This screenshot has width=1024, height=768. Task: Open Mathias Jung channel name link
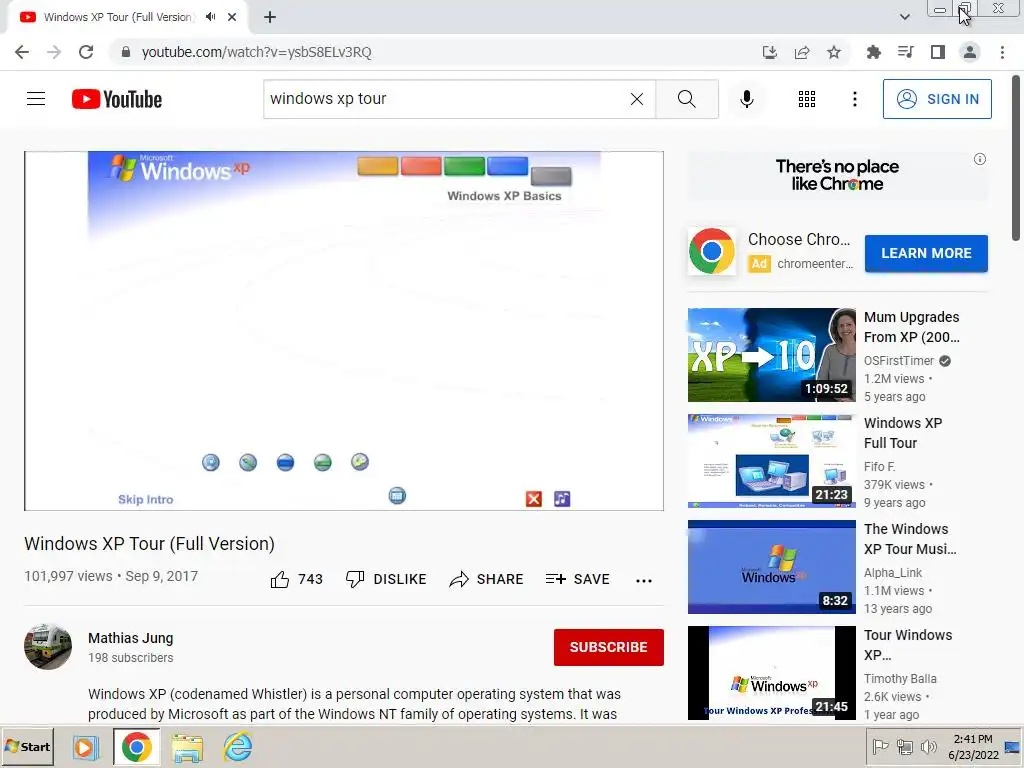pyautogui.click(x=131, y=638)
